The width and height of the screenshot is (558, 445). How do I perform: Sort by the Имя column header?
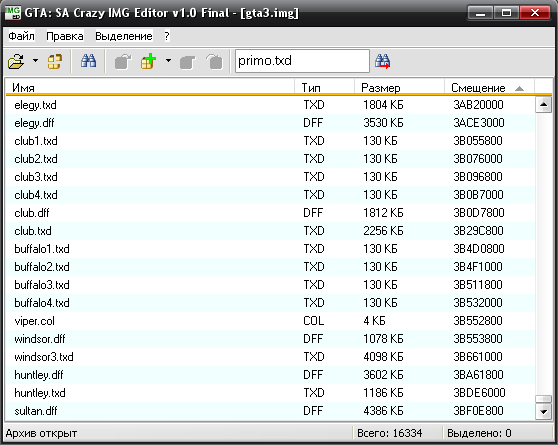tap(150, 87)
